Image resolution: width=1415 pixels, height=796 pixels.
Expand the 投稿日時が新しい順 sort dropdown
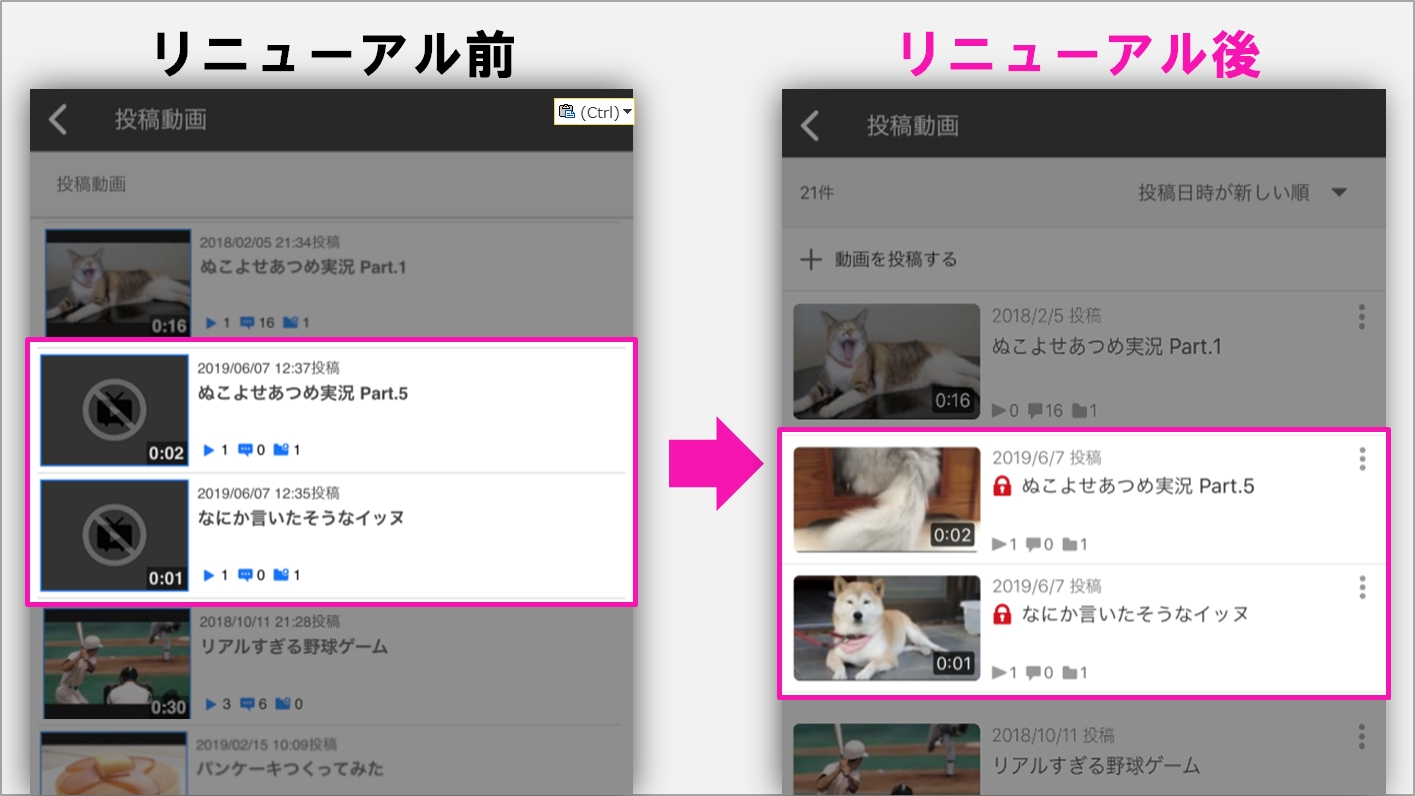pos(1340,193)
